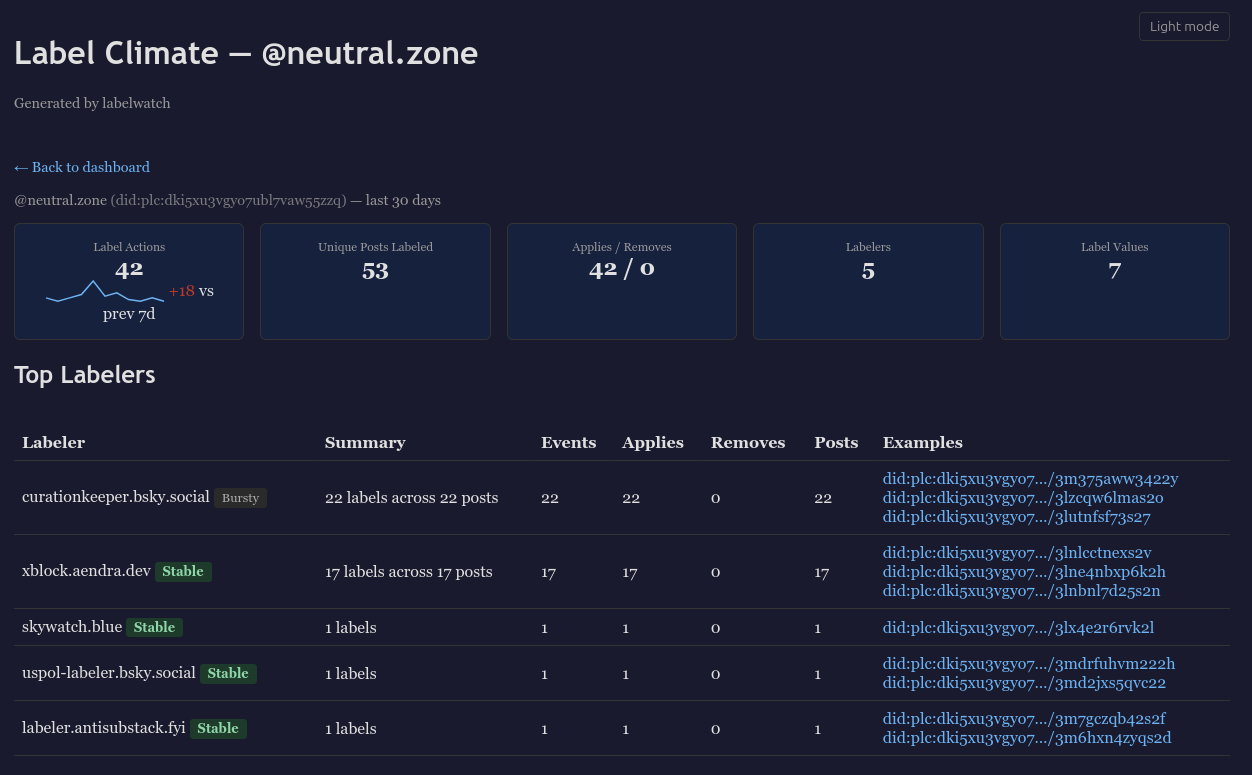
Task: Click the Stable badge beside xblock.aendra.dev
Action: 183,571
